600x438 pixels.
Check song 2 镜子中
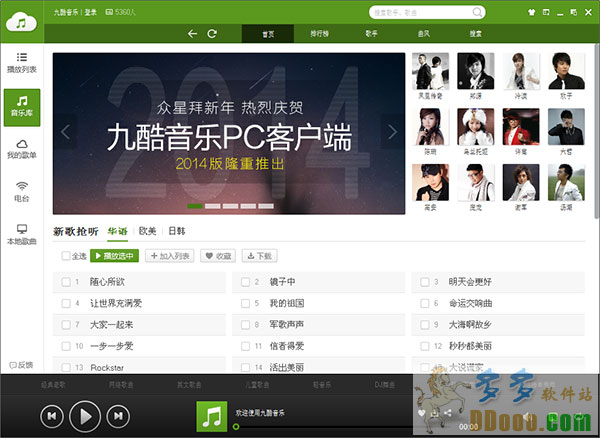(x=245, y=282)
